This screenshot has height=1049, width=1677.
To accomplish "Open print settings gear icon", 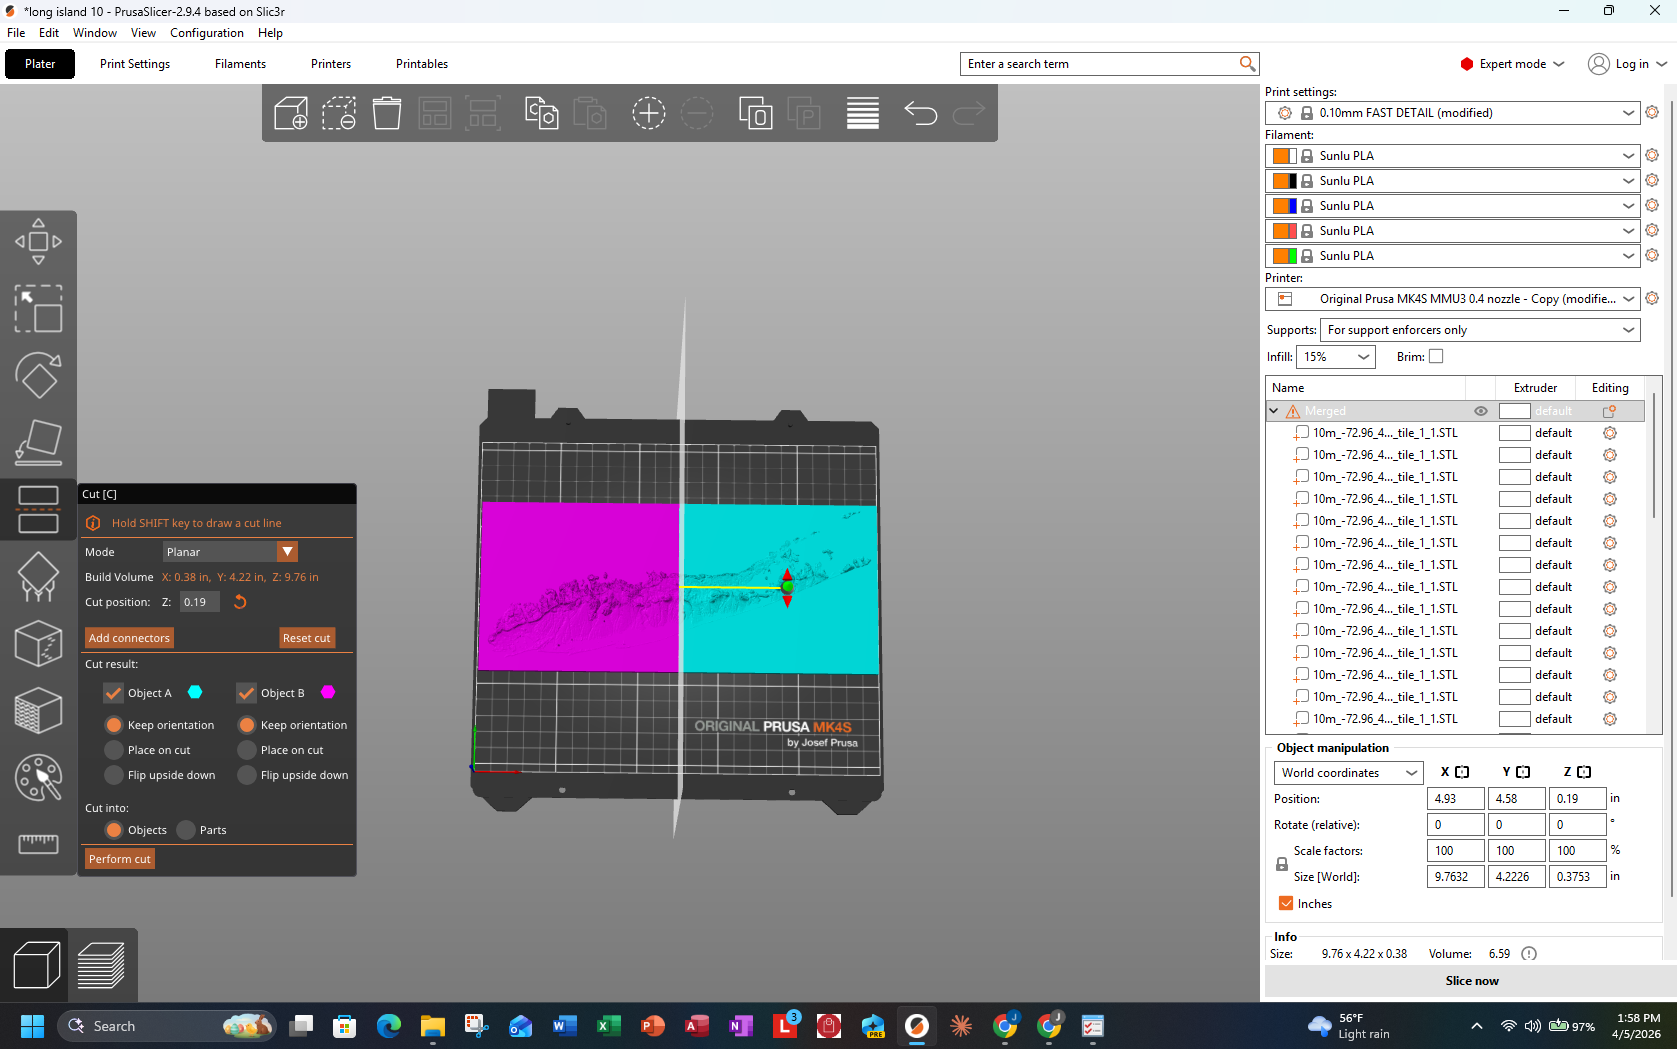I will pos(1652,113).
